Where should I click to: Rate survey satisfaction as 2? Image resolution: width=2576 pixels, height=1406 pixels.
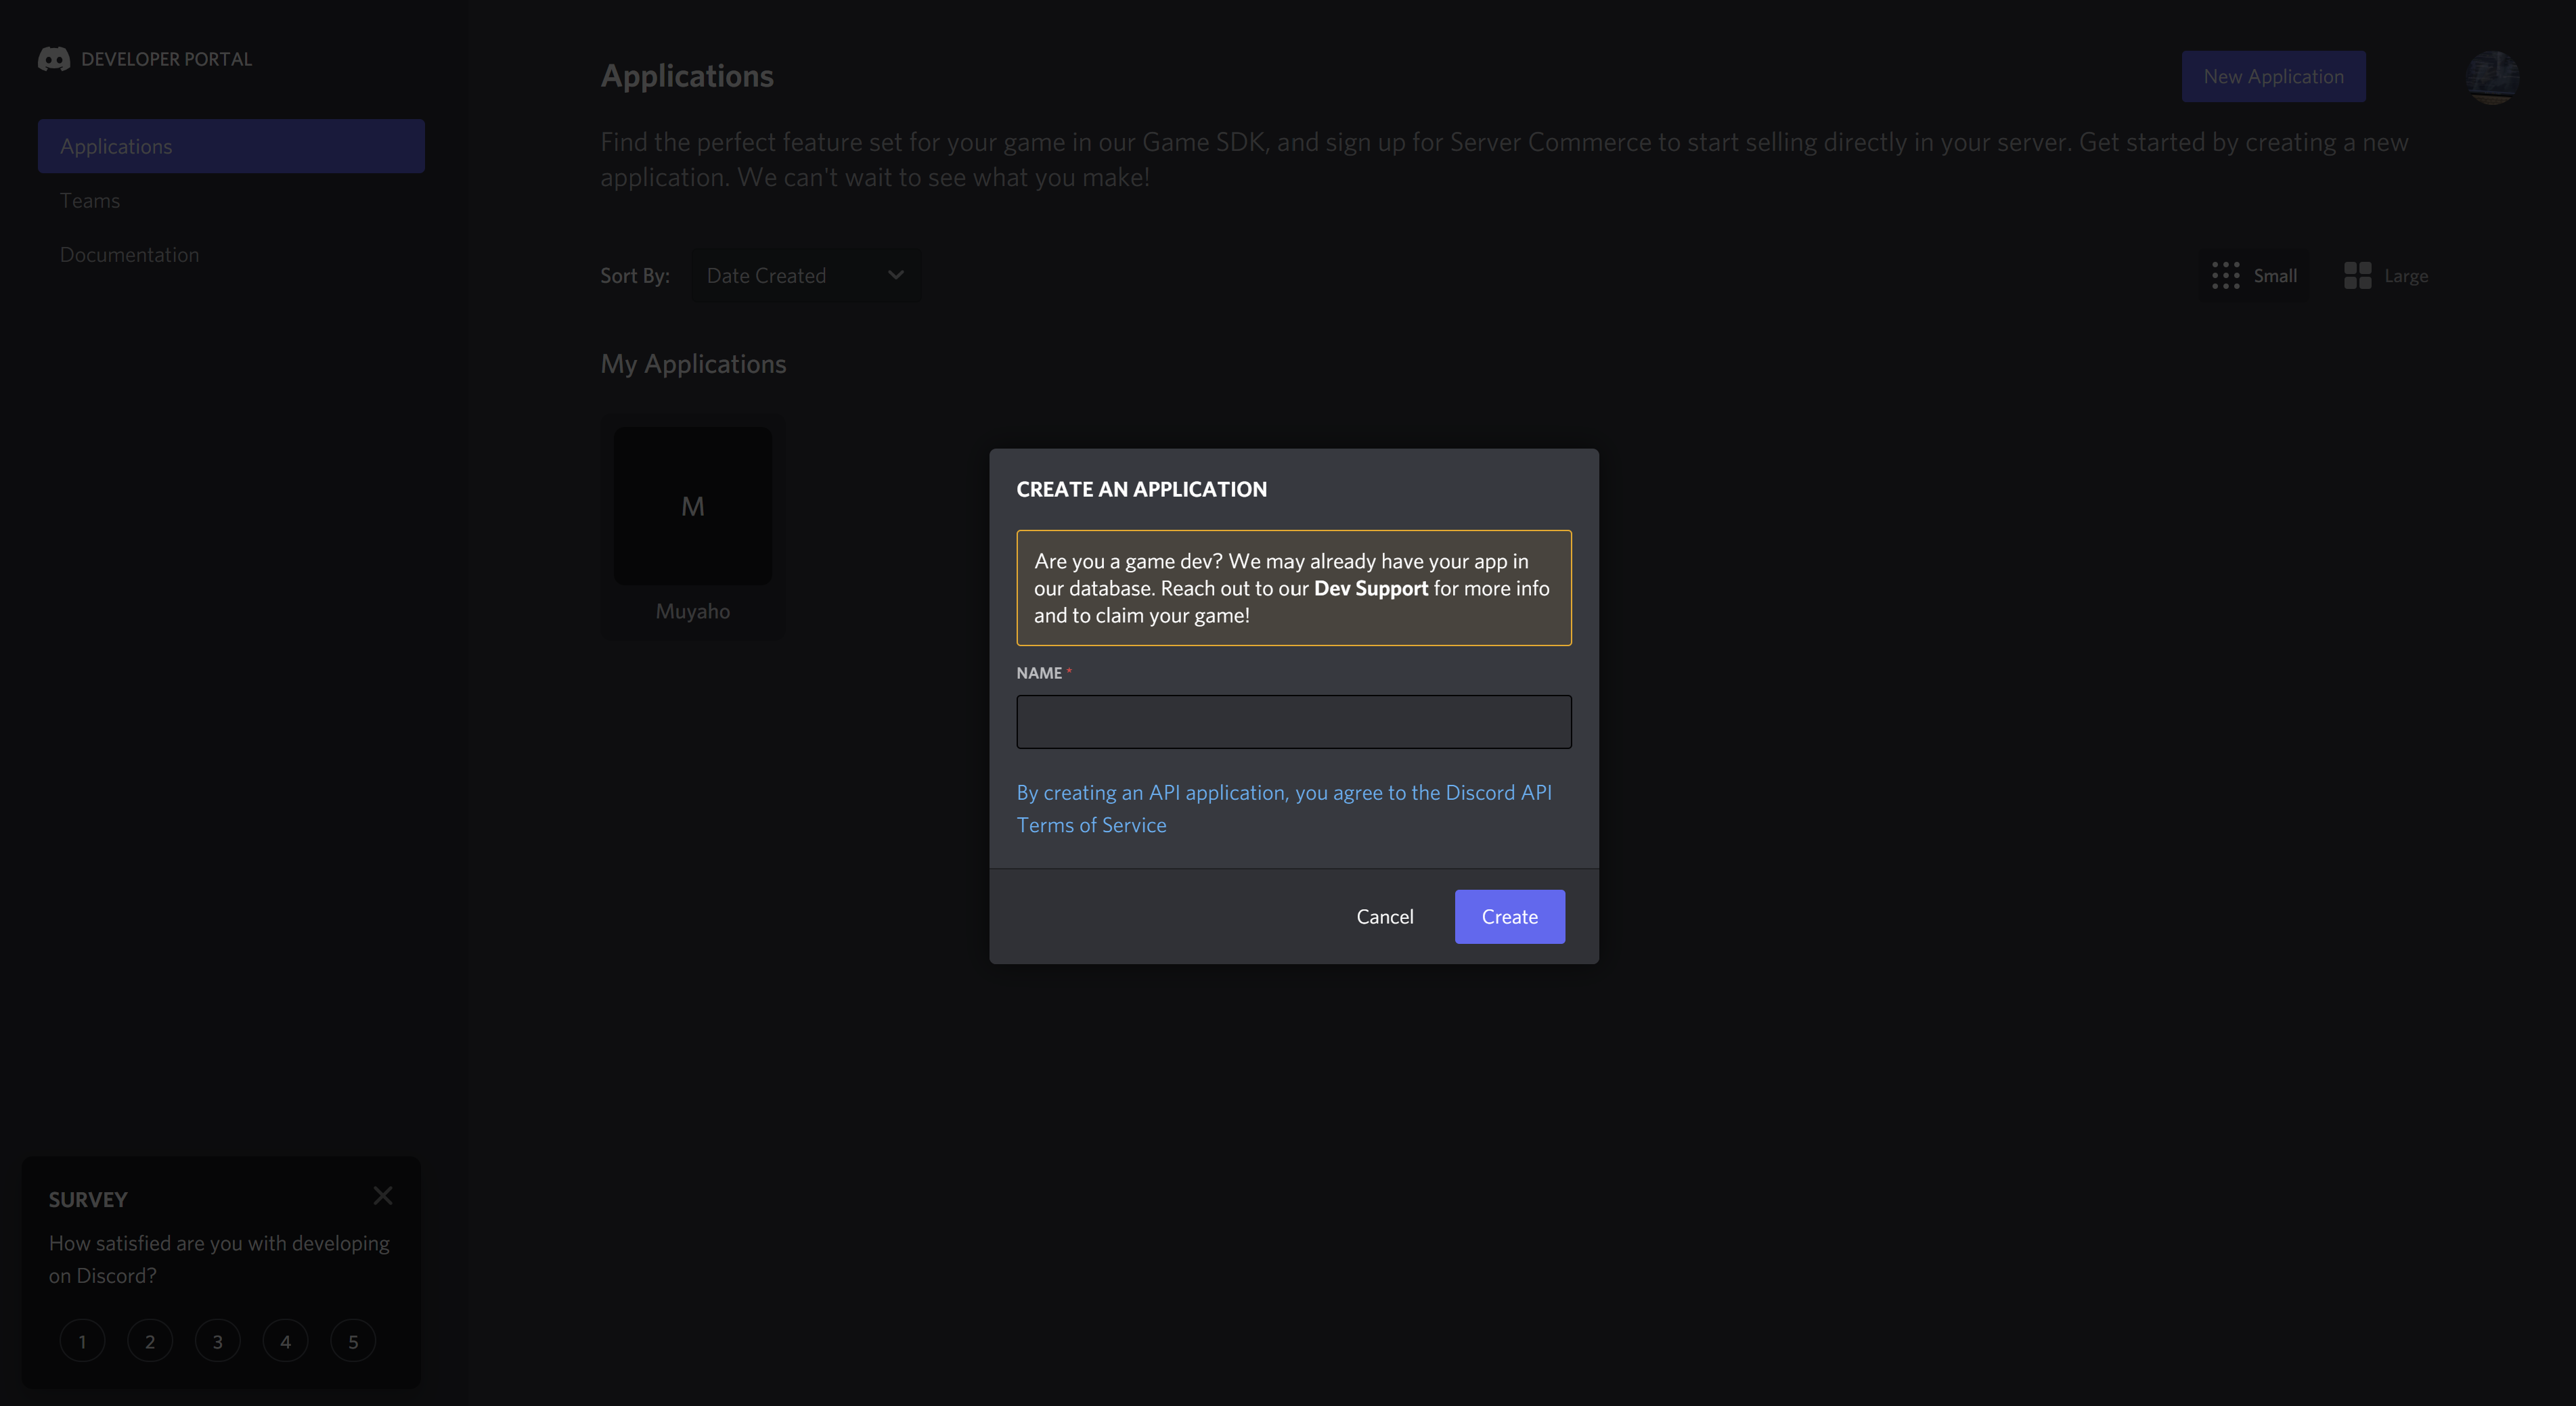click(x=150, y=1341)
